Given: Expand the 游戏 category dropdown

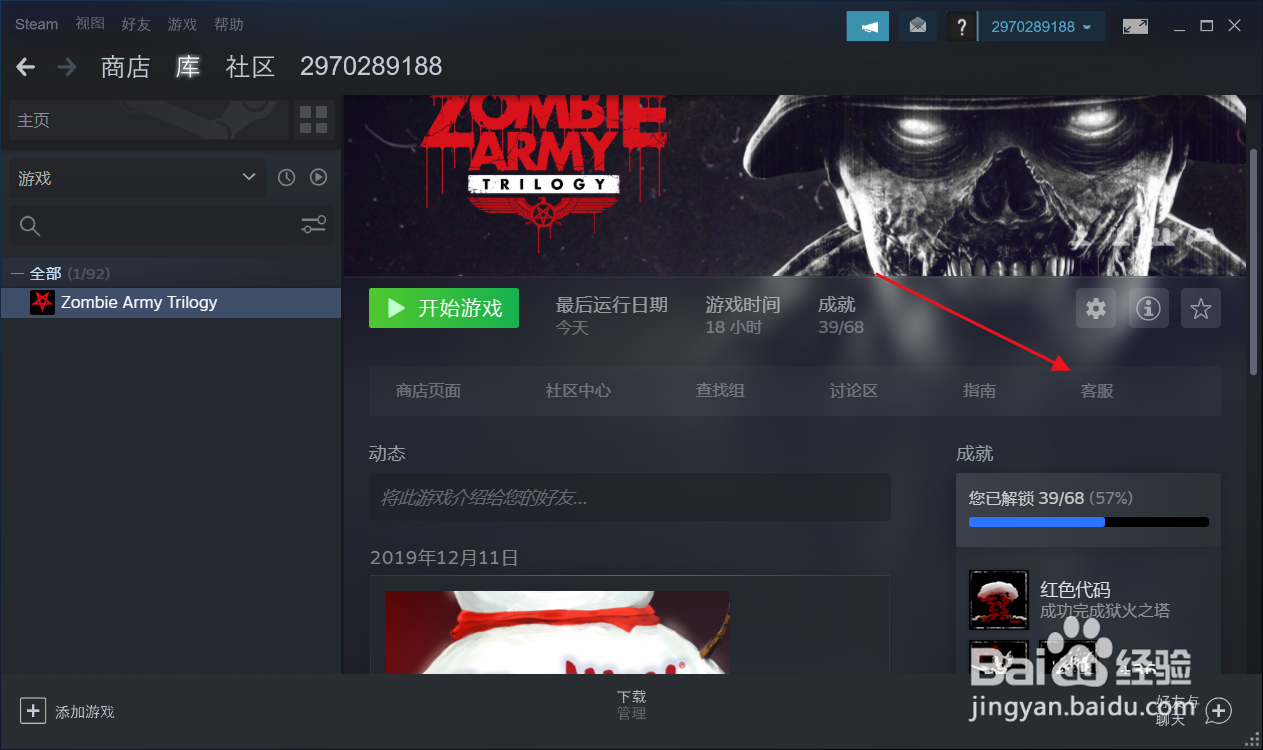Looking at the screenshot, I should coord(137,178).
